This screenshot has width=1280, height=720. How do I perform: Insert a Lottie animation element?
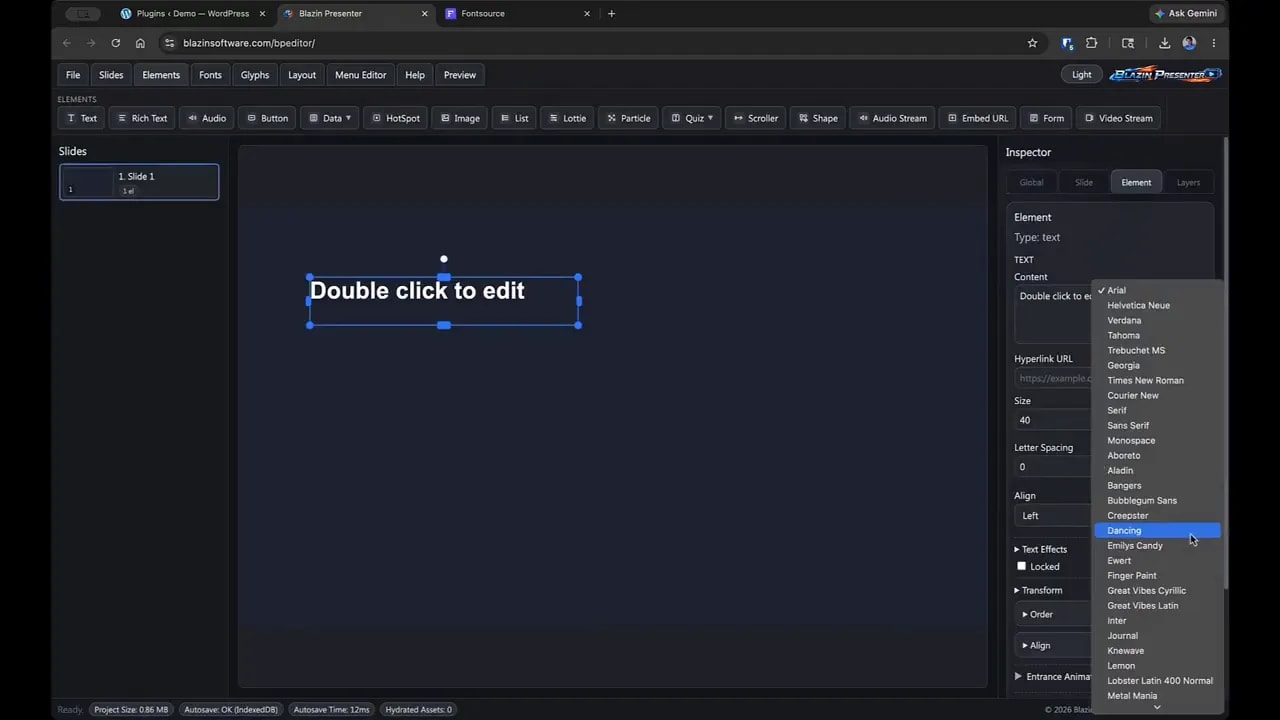coord(567,118)
